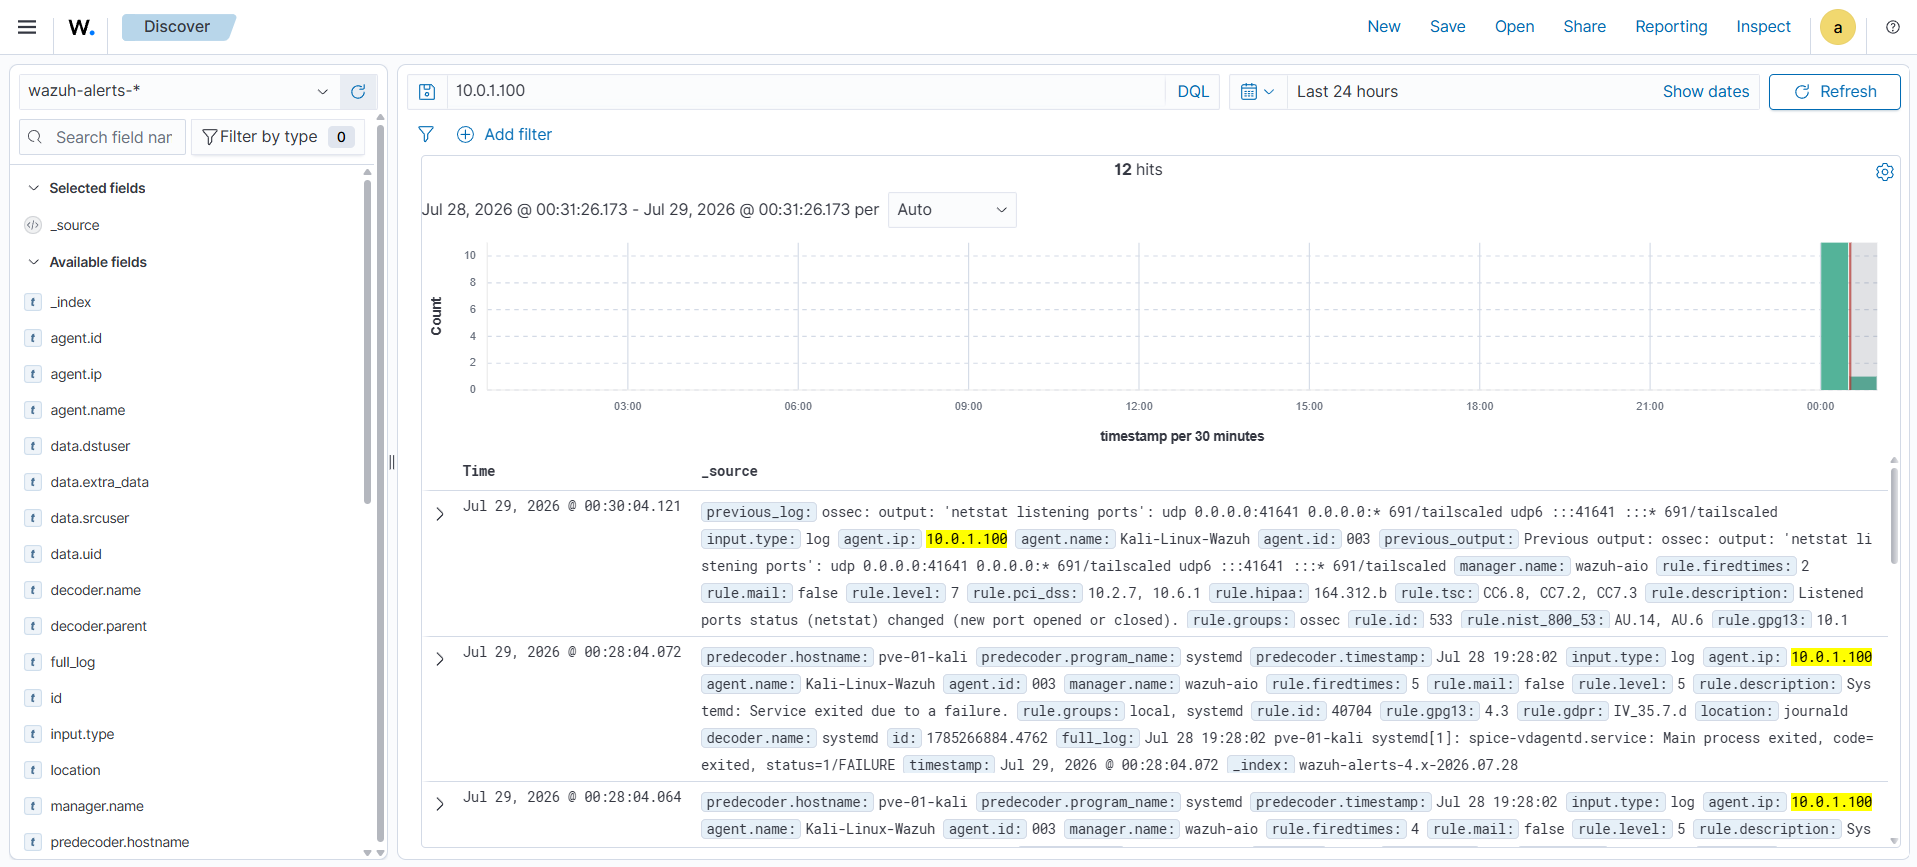
Task: Expand the 00:28:04.072 log row
Action: point(440,659)
